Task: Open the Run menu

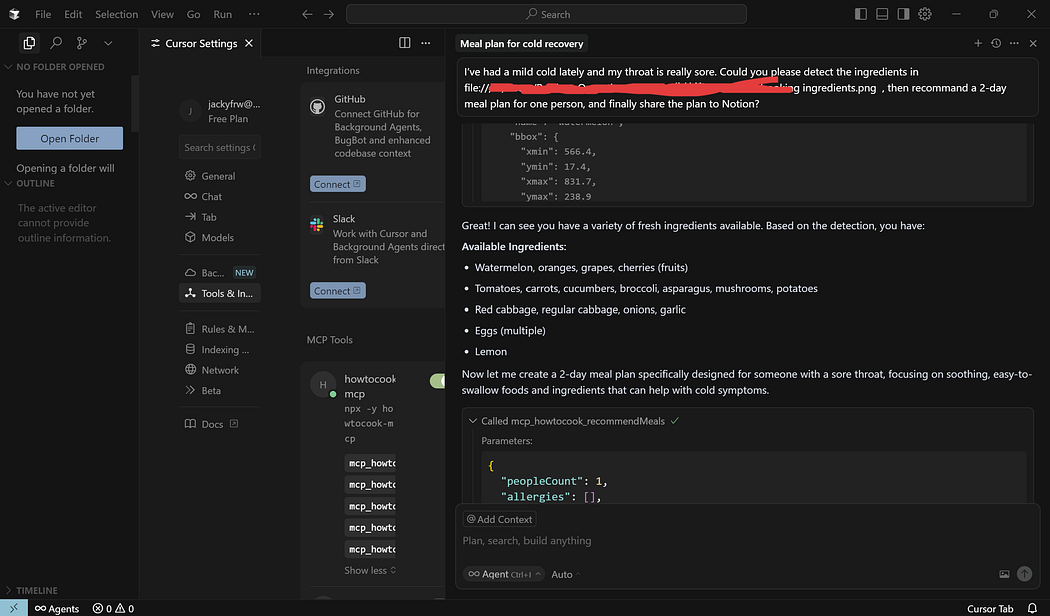Action: click(222, 14)
